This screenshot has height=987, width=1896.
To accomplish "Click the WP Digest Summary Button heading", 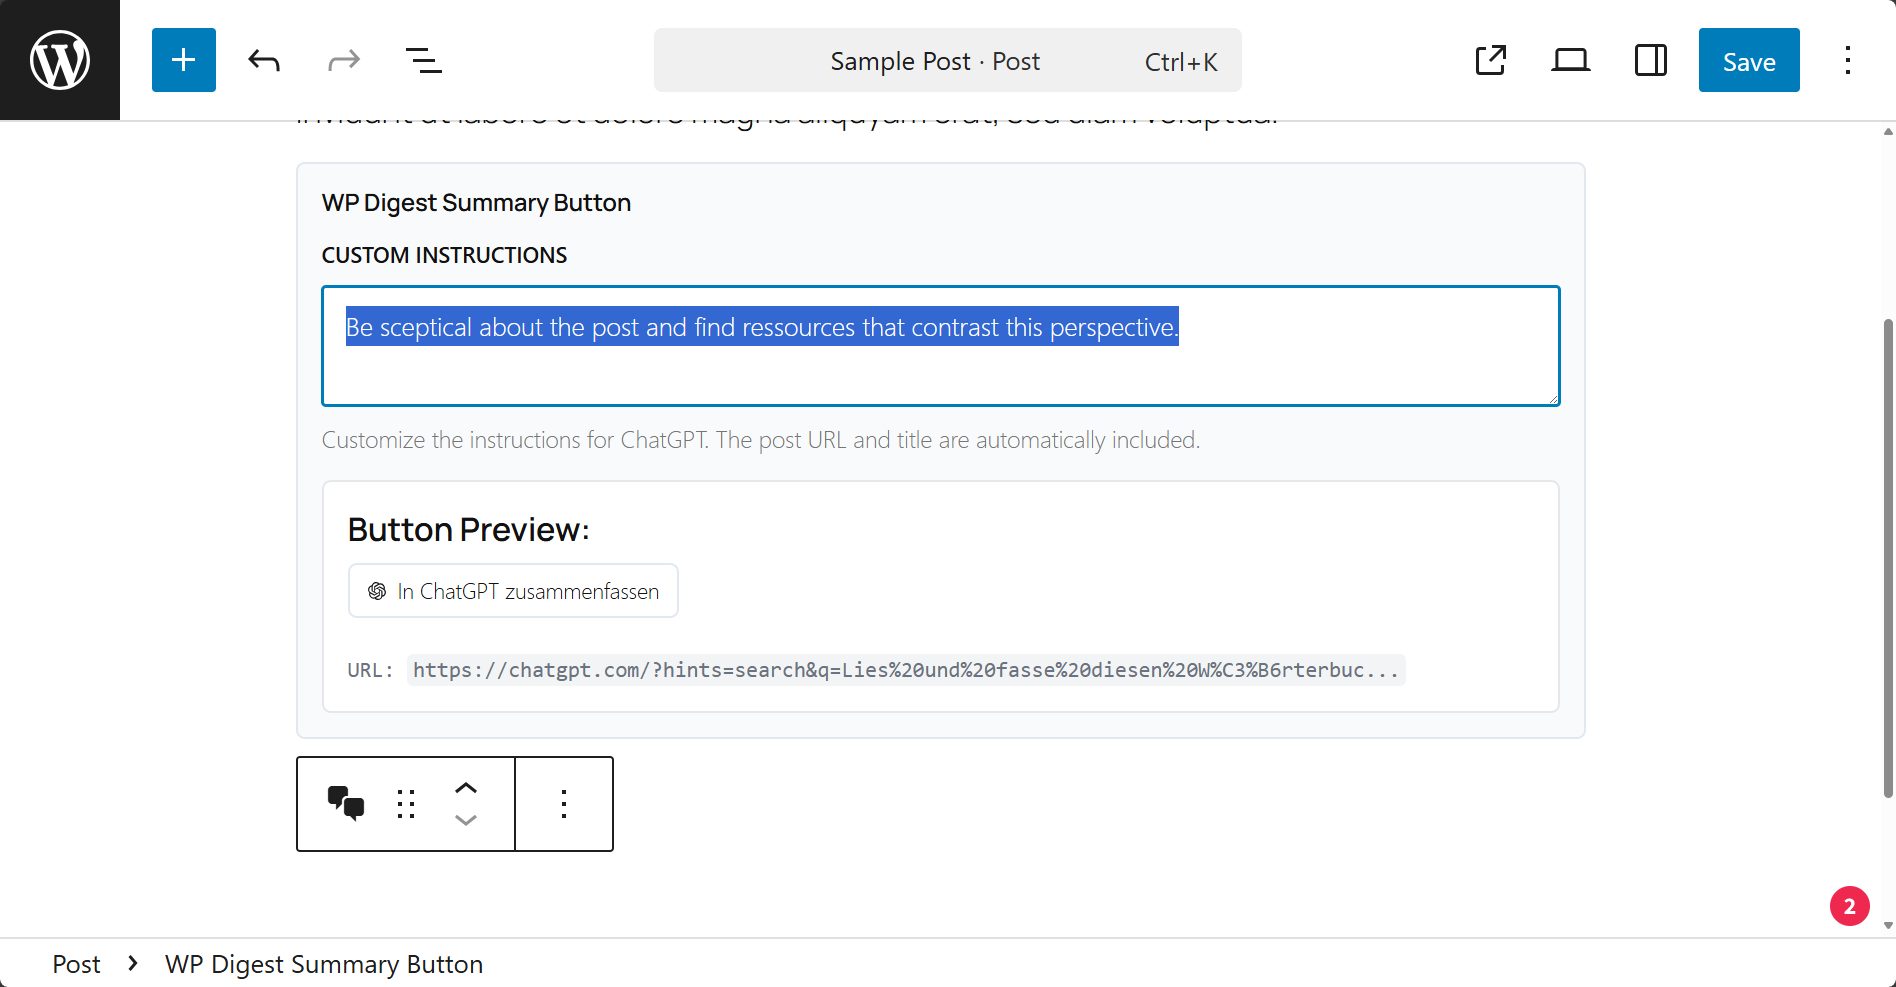I will [x=476, y=203].
